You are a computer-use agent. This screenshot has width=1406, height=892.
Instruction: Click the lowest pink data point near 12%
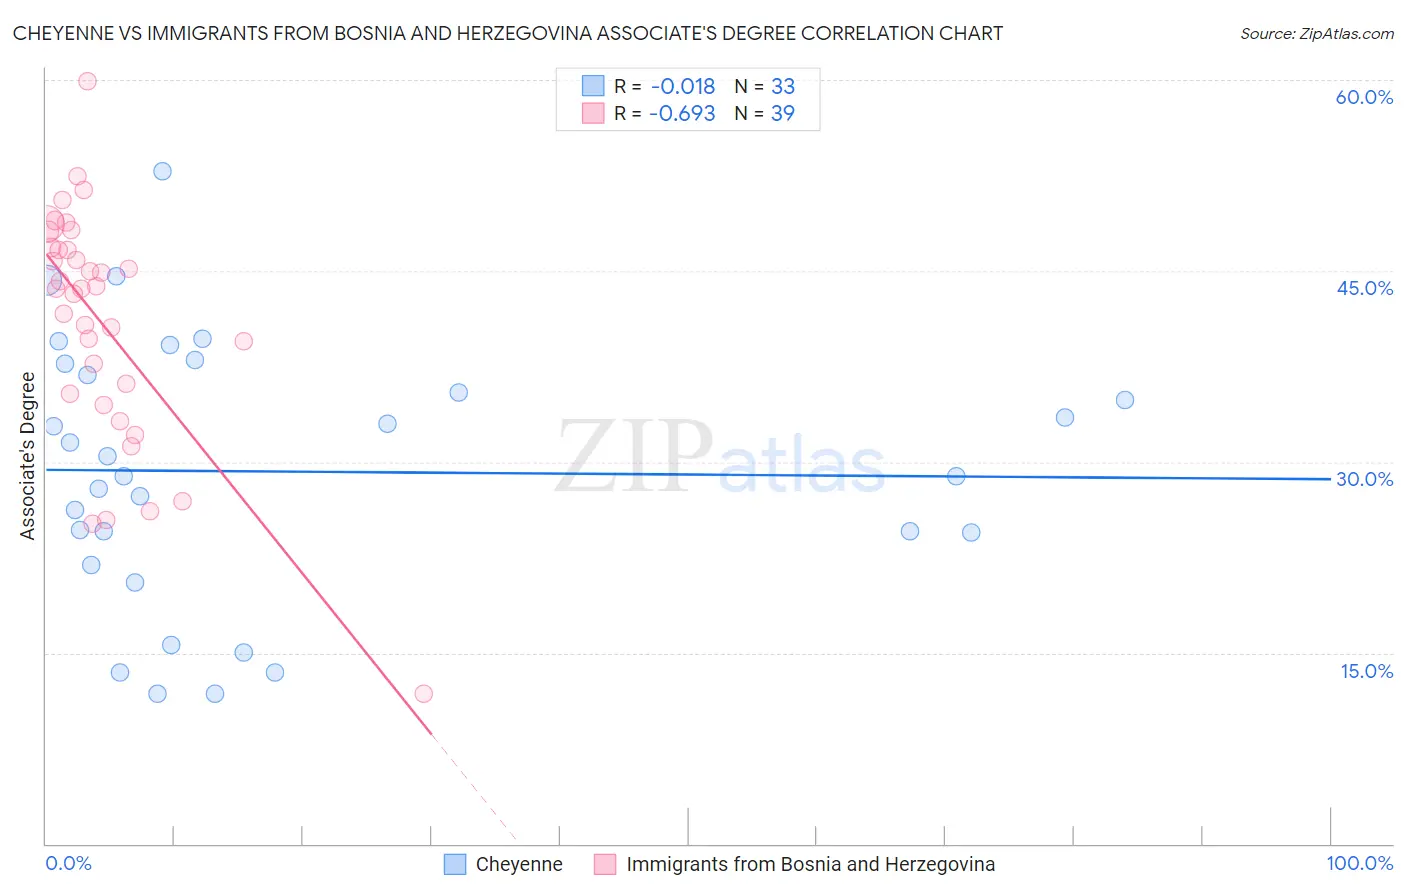[423, 693]
